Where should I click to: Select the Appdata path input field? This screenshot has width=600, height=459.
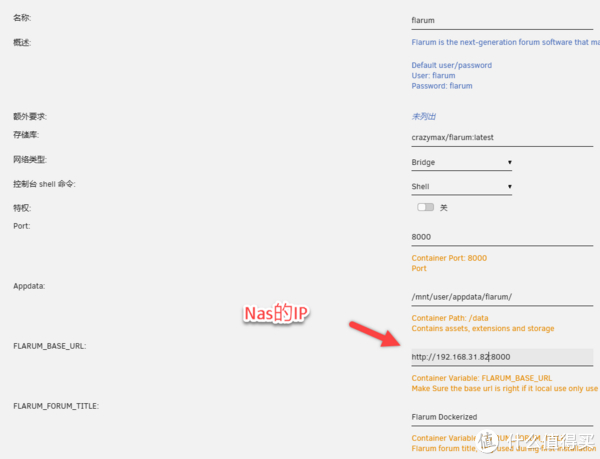pos(500,297)
